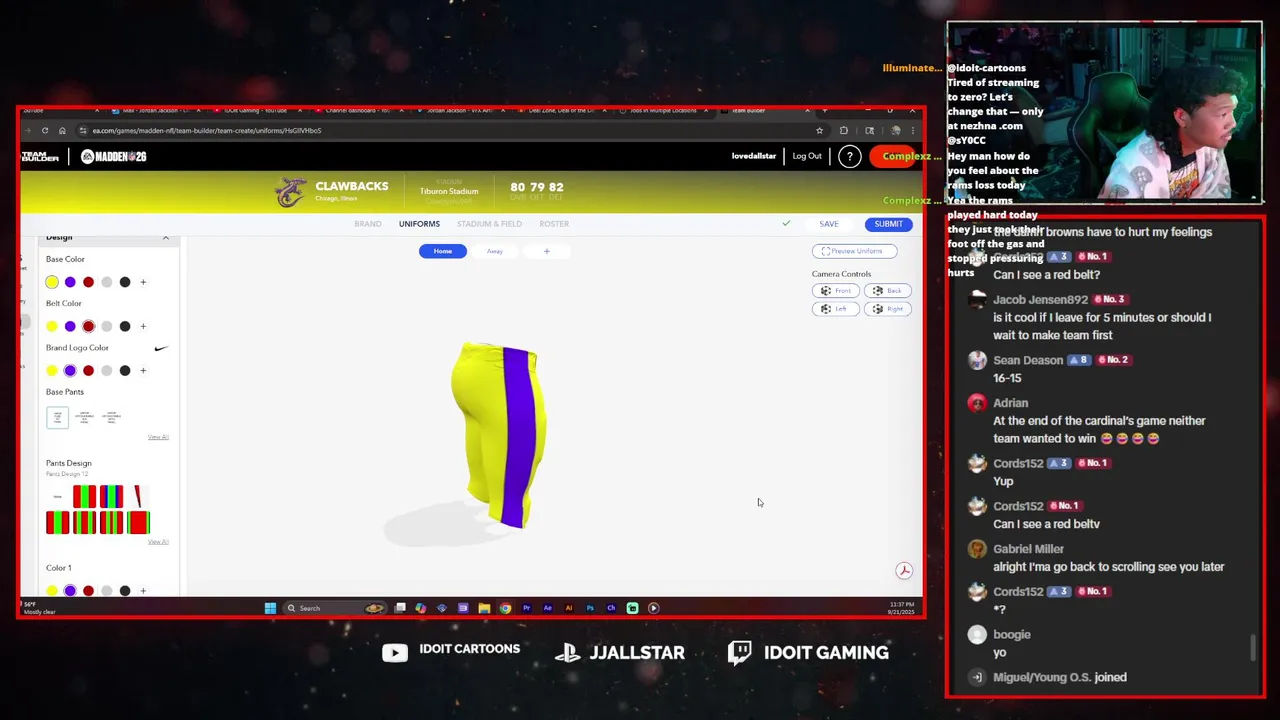1280x720 pixels.
Task: Switch to the BRAND tab
Action: tap(368, 224)
